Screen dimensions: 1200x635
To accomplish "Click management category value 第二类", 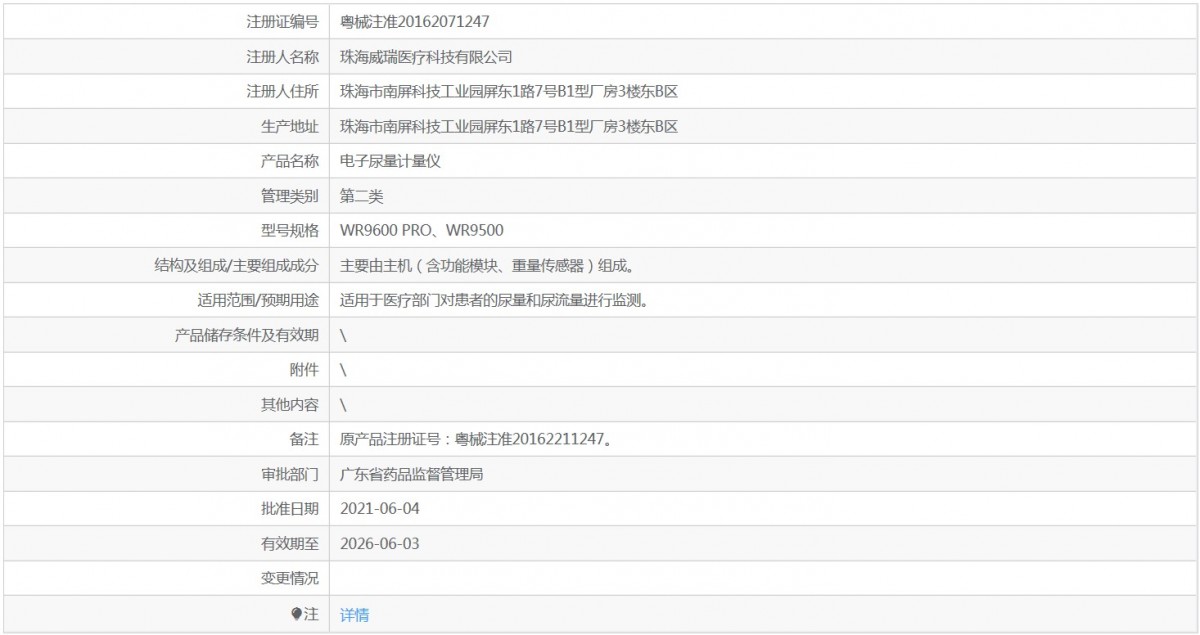I will click(x=361, y=196).
